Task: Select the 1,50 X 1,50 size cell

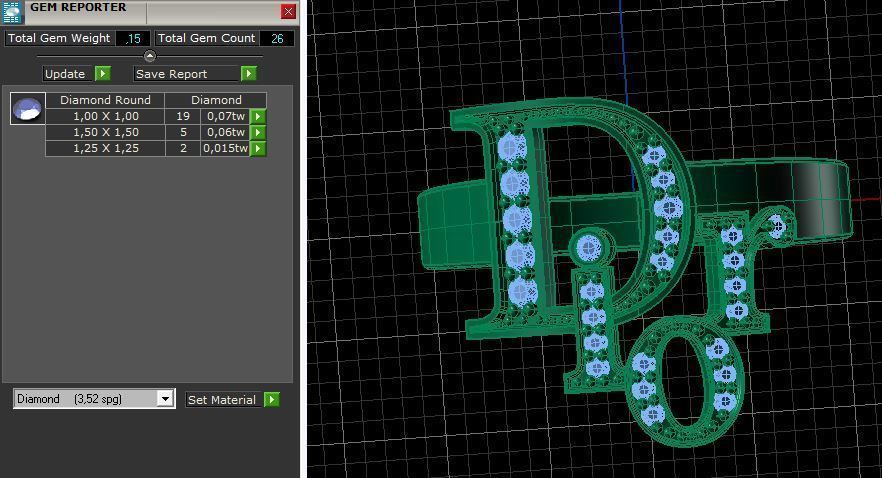Action: (105, 132)
